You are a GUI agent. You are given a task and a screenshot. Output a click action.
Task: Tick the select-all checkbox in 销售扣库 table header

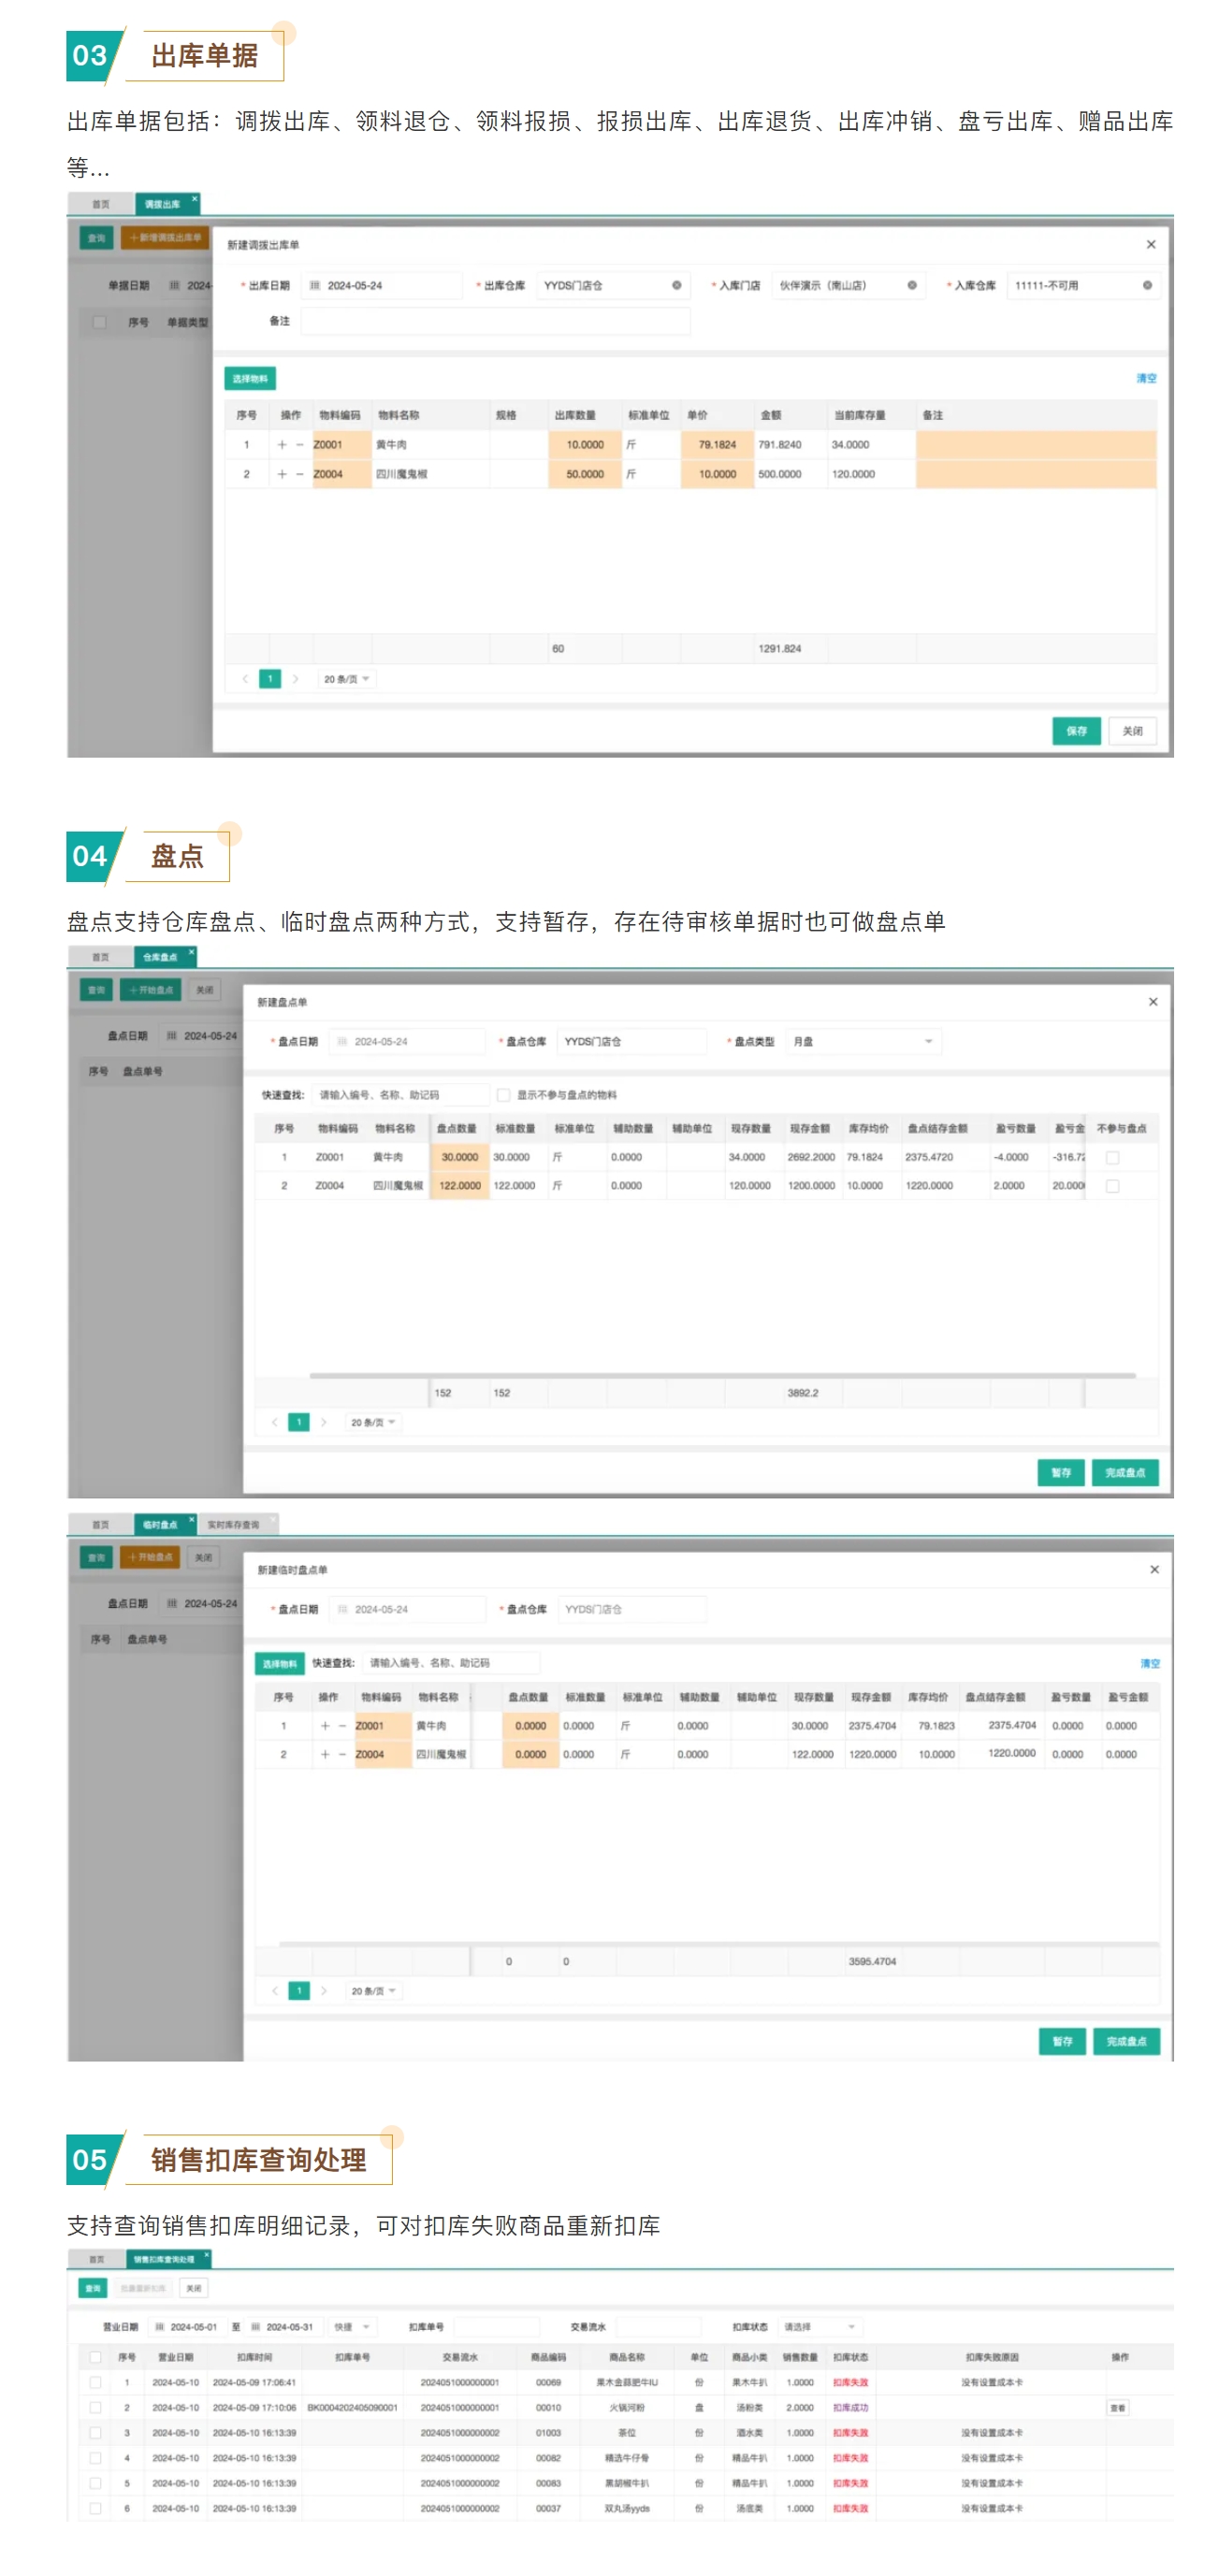coord(96,2358)
